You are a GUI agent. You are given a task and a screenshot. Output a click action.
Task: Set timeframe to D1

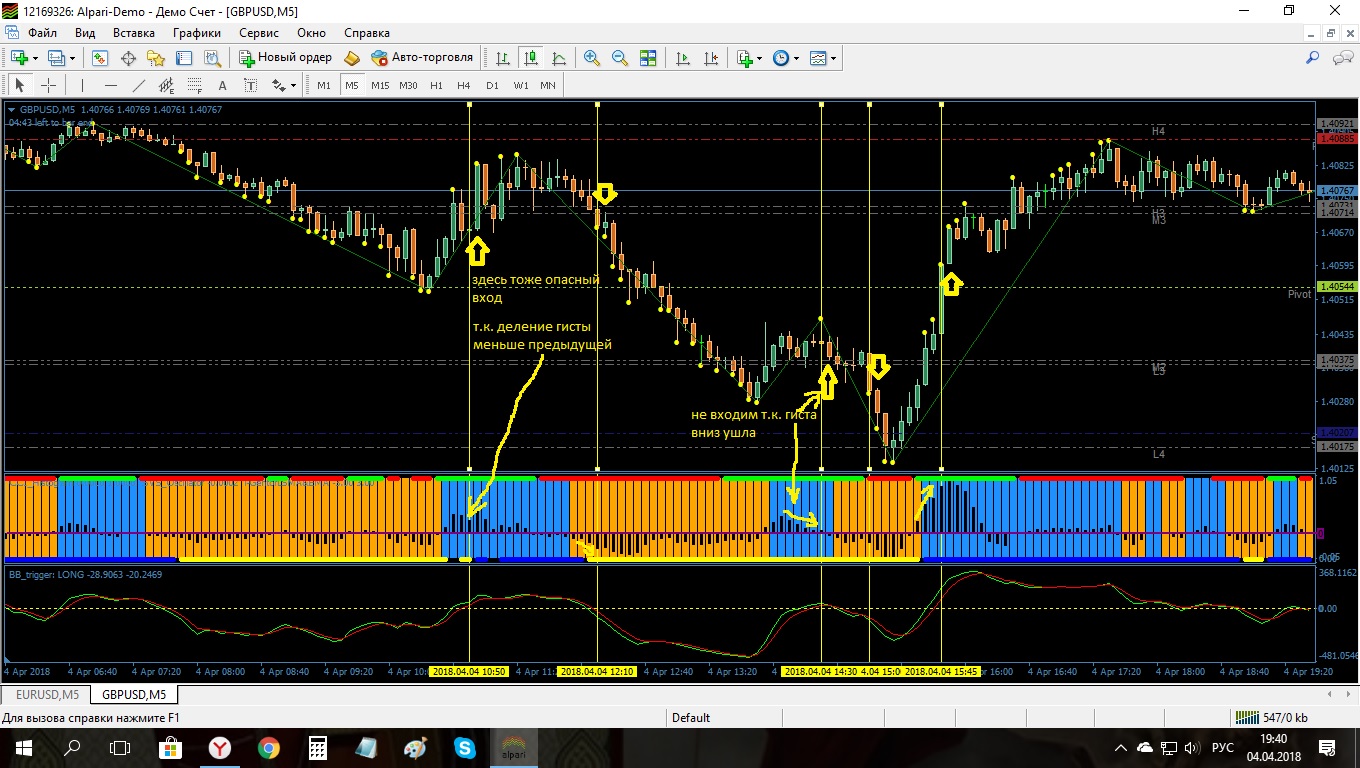[492, 85]
